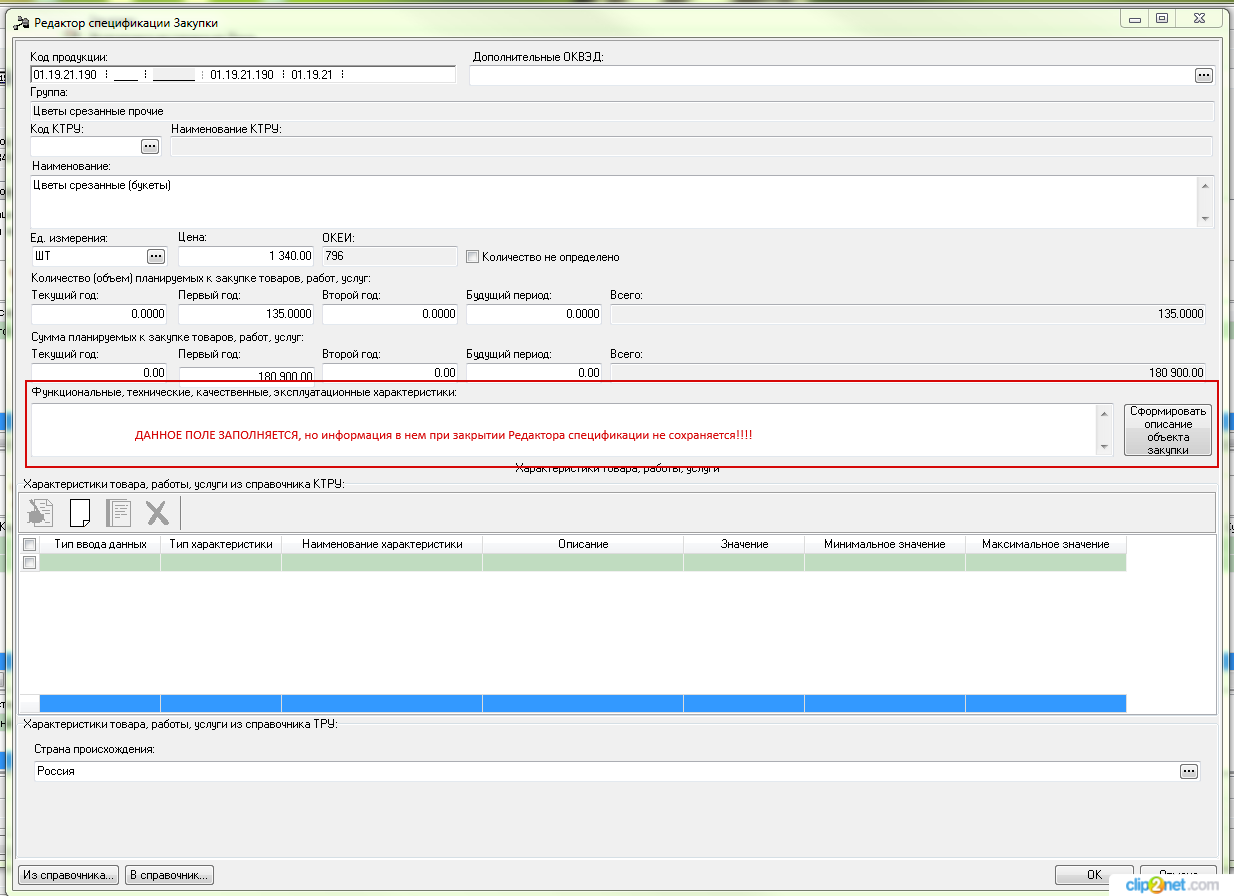
Task: Tick the first row checkbox in characteristics table
Action: point(30,563)
